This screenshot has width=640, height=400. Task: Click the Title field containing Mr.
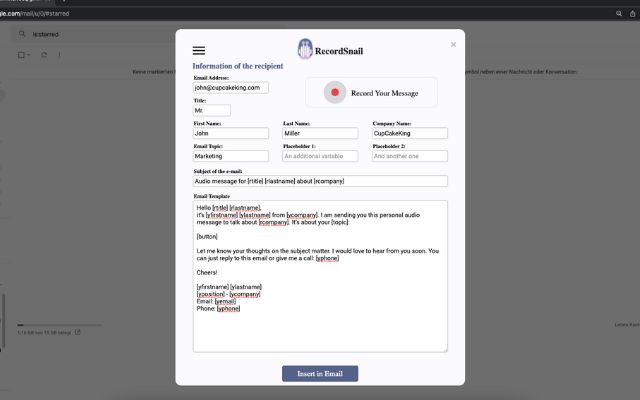pos(211,111)
